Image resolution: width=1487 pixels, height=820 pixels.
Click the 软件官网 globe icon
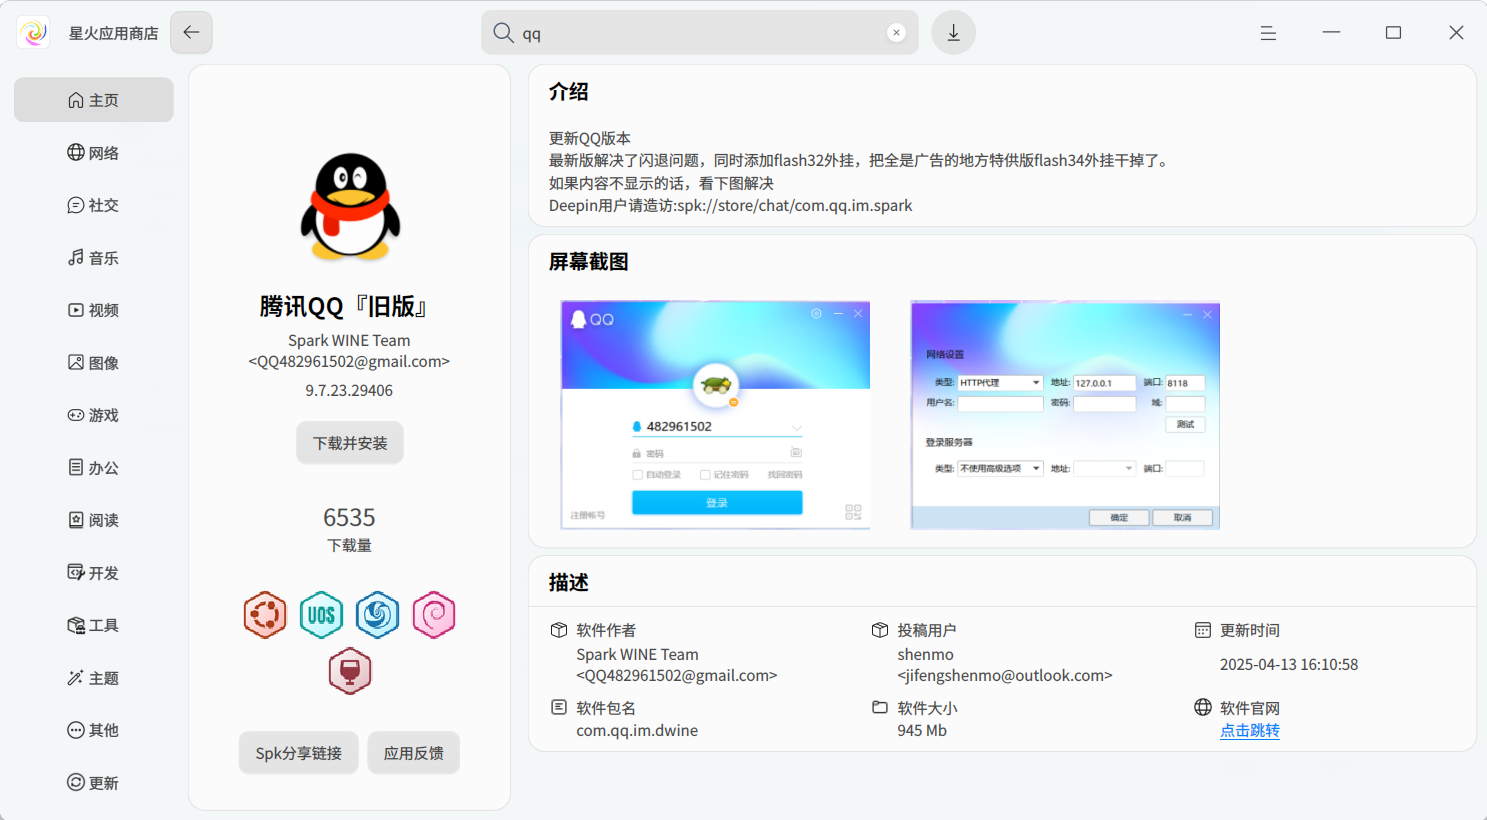pos(1203,707)
